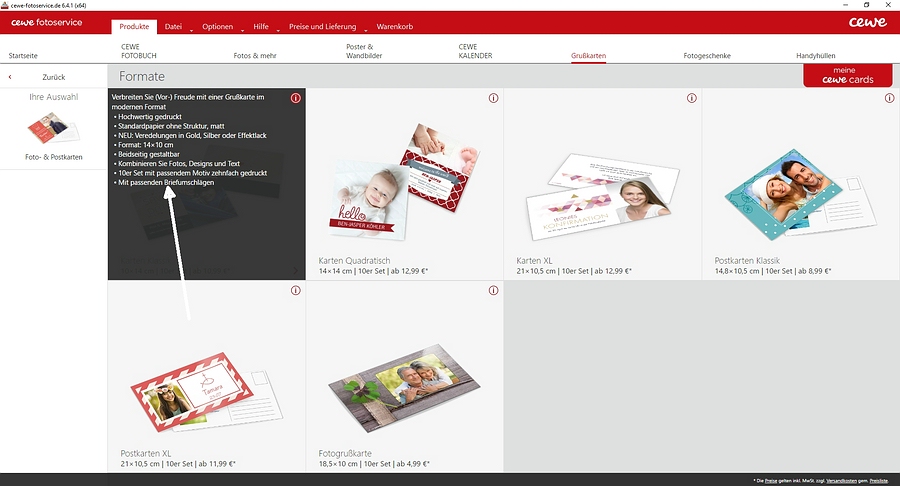Viewport: 900px width, 486px height.
Task: Click price text '14×14 cm | 10er Set | ab 12,99 €'
Action: click(x=373, y=271)
